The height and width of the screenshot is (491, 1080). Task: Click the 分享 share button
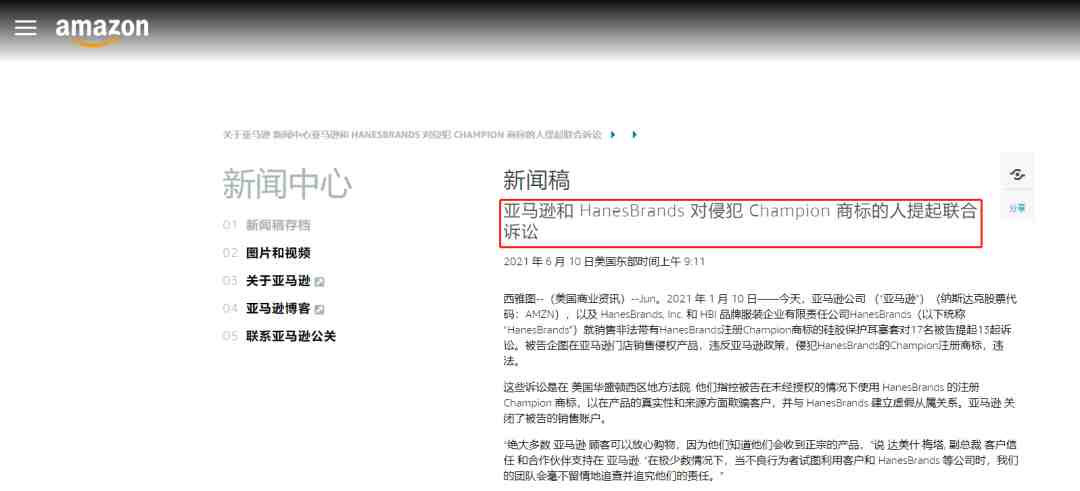1017,208
